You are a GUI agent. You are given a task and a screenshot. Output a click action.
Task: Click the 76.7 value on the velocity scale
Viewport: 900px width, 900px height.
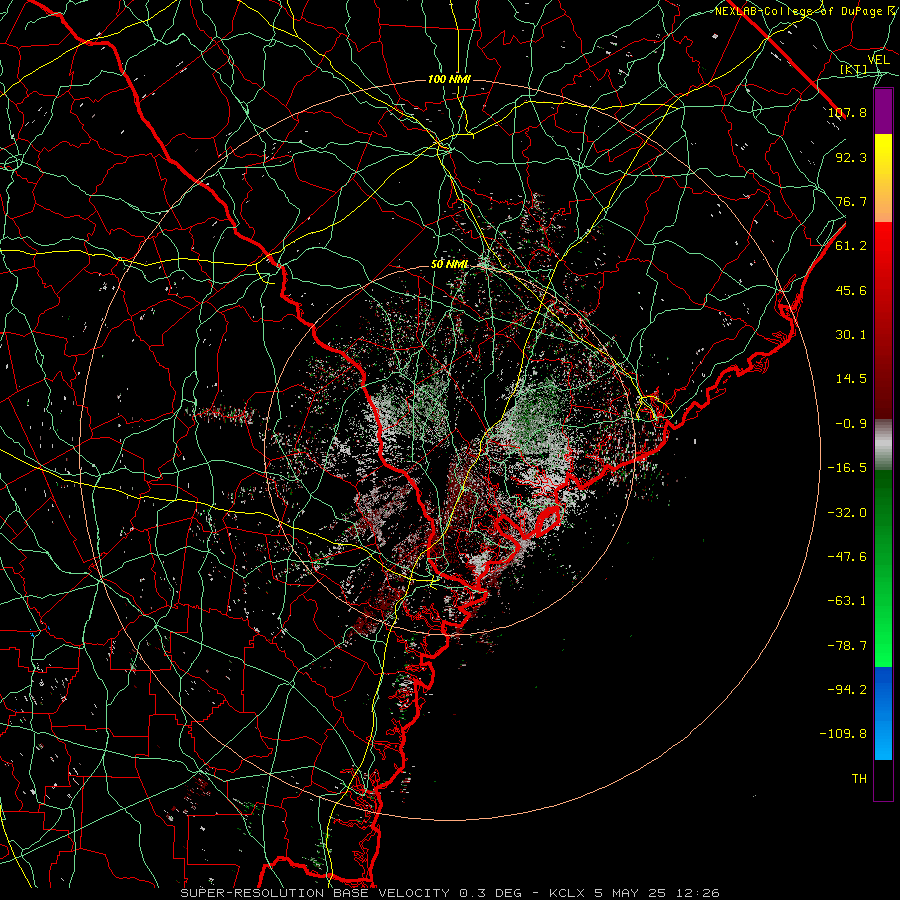pos(851,201)
